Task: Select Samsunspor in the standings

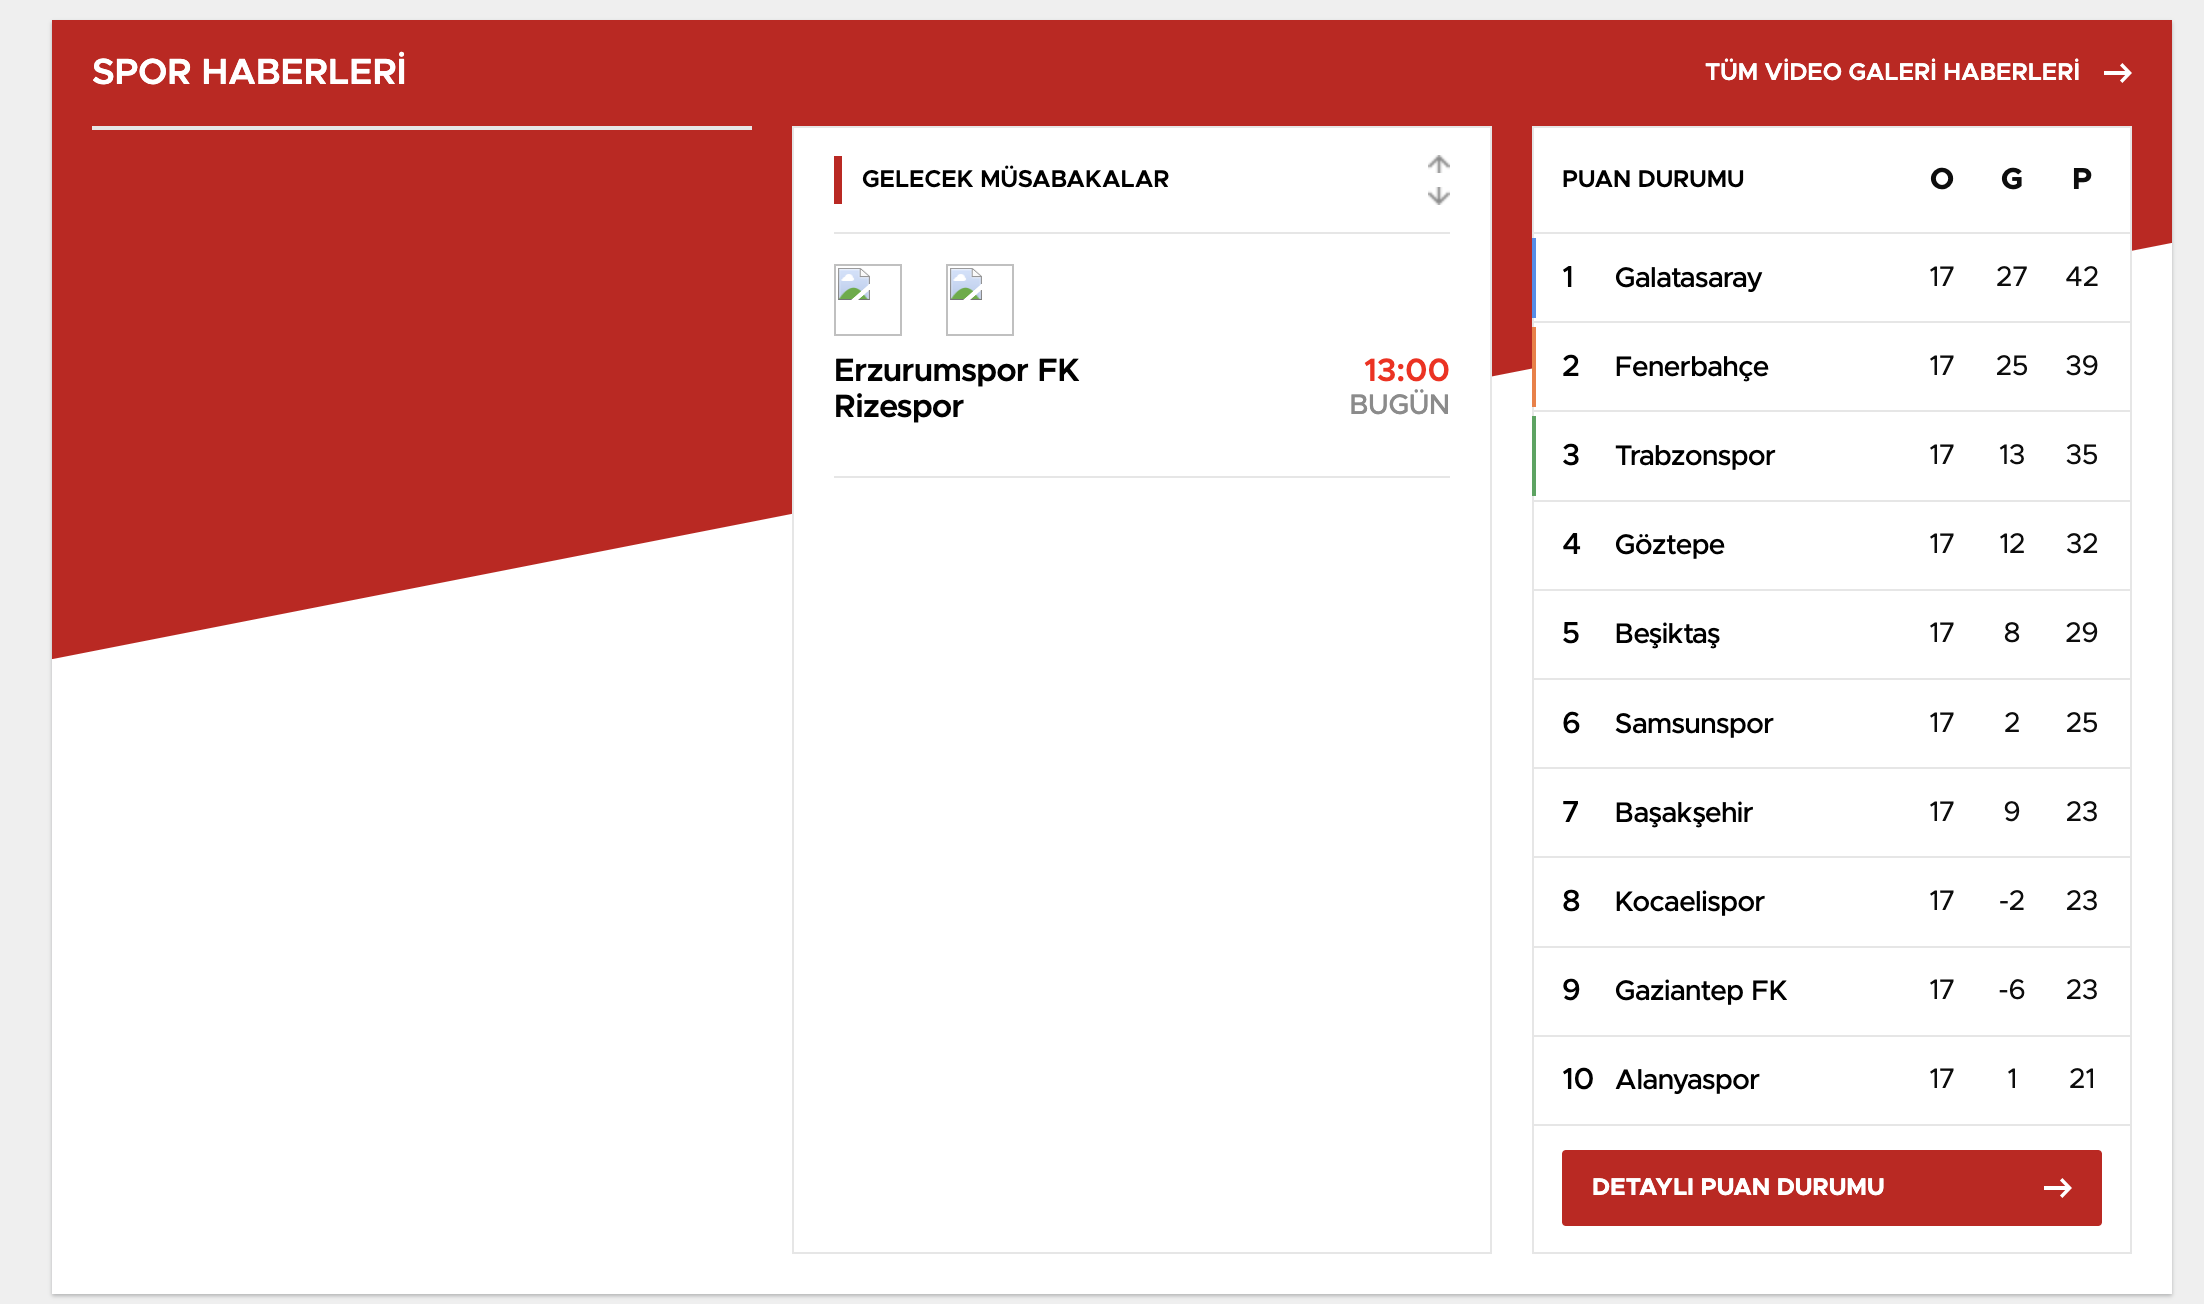Action: (1693, 723)
